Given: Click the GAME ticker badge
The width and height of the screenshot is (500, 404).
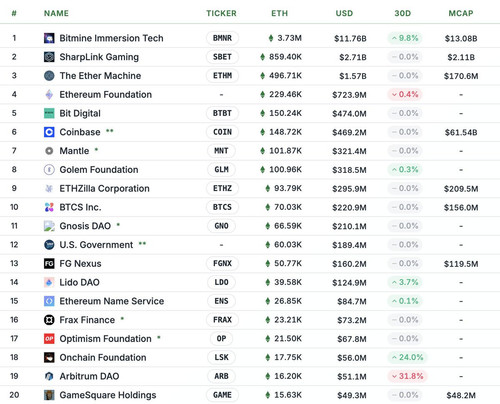Looking at the screenshot, I should (222, 395).
